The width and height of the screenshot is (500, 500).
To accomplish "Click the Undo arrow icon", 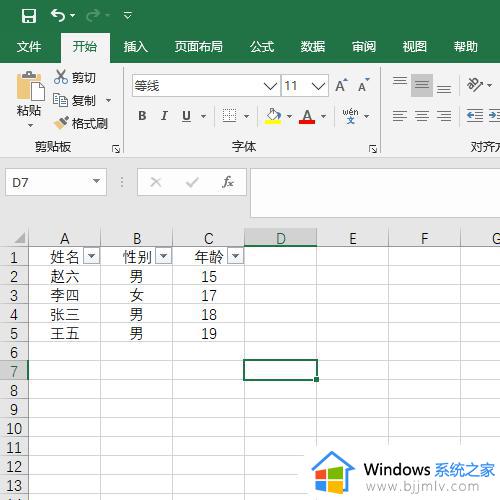I will pos(58,15).
